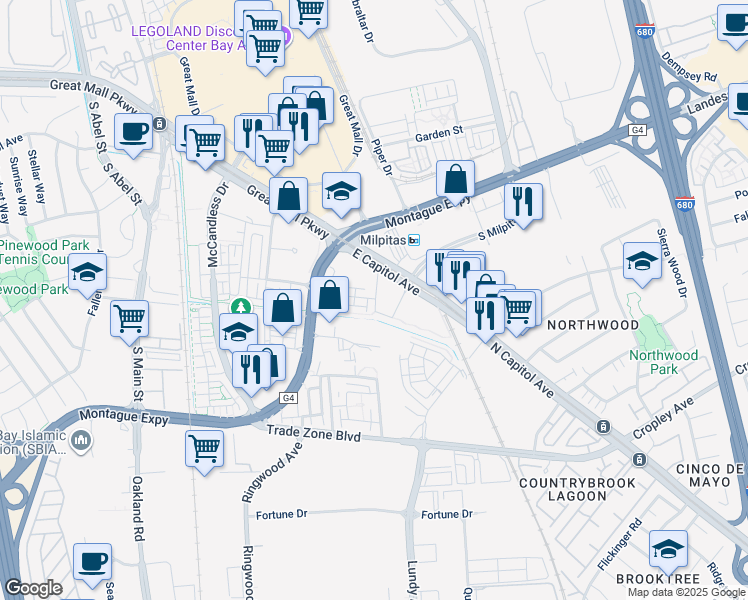Click the shopping cart marker below Montague Expy

click(204, 448)
